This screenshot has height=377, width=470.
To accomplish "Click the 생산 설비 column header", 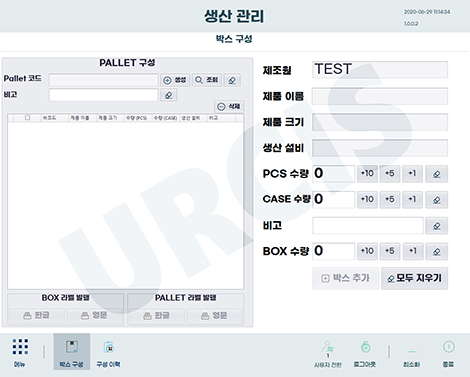I will [x=193, y=118].
